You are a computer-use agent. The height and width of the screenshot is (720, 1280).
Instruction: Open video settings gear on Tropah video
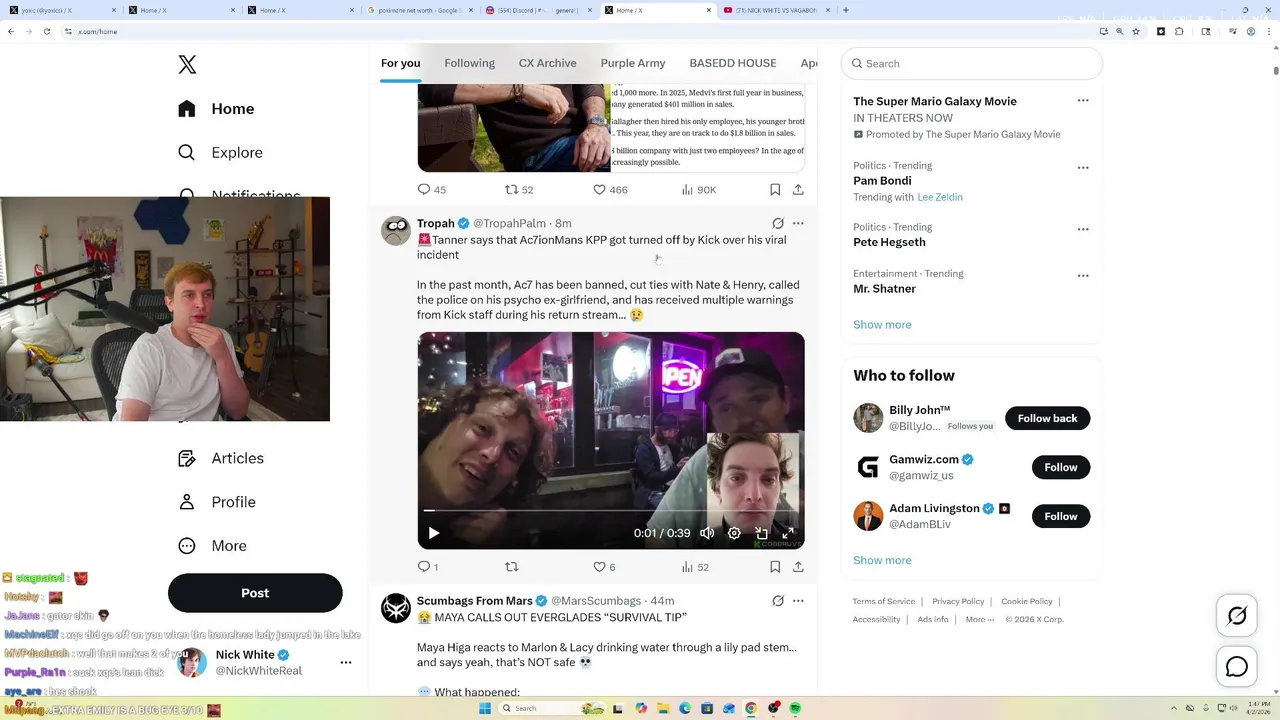tap(734, 533)
